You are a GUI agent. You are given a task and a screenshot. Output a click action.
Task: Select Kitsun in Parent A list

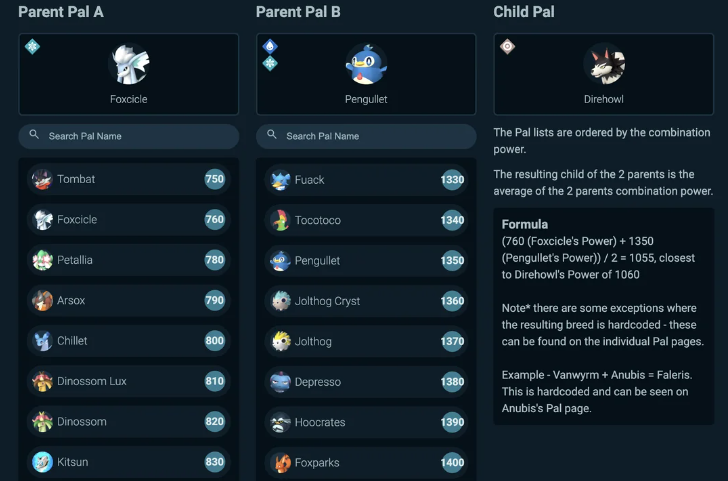pyautogui.click(x=129, y=462)
